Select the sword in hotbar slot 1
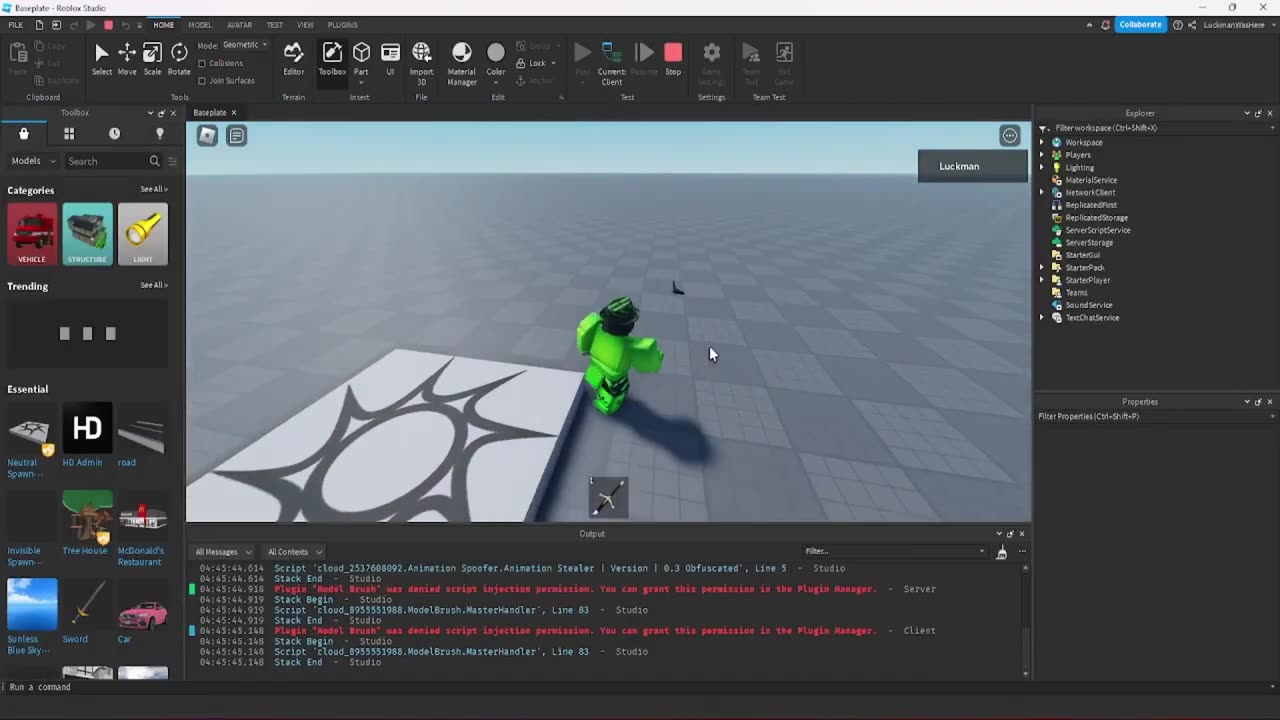This screenshot has width=1280, height=720. (608, 497)
